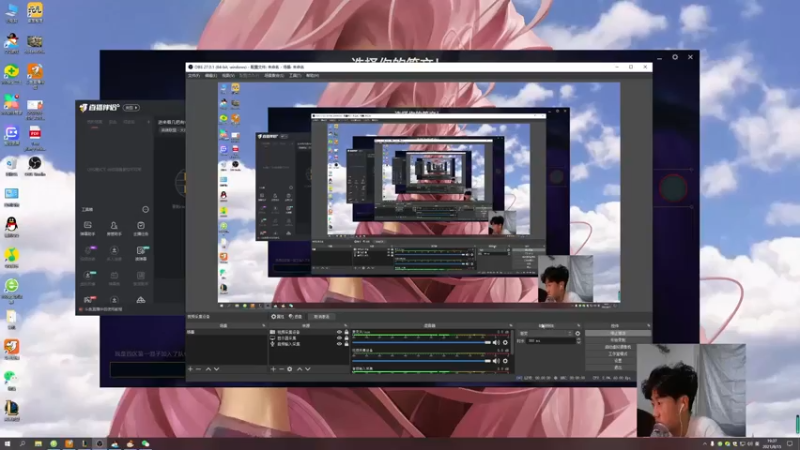Move the selected source up

click(299, 369)
